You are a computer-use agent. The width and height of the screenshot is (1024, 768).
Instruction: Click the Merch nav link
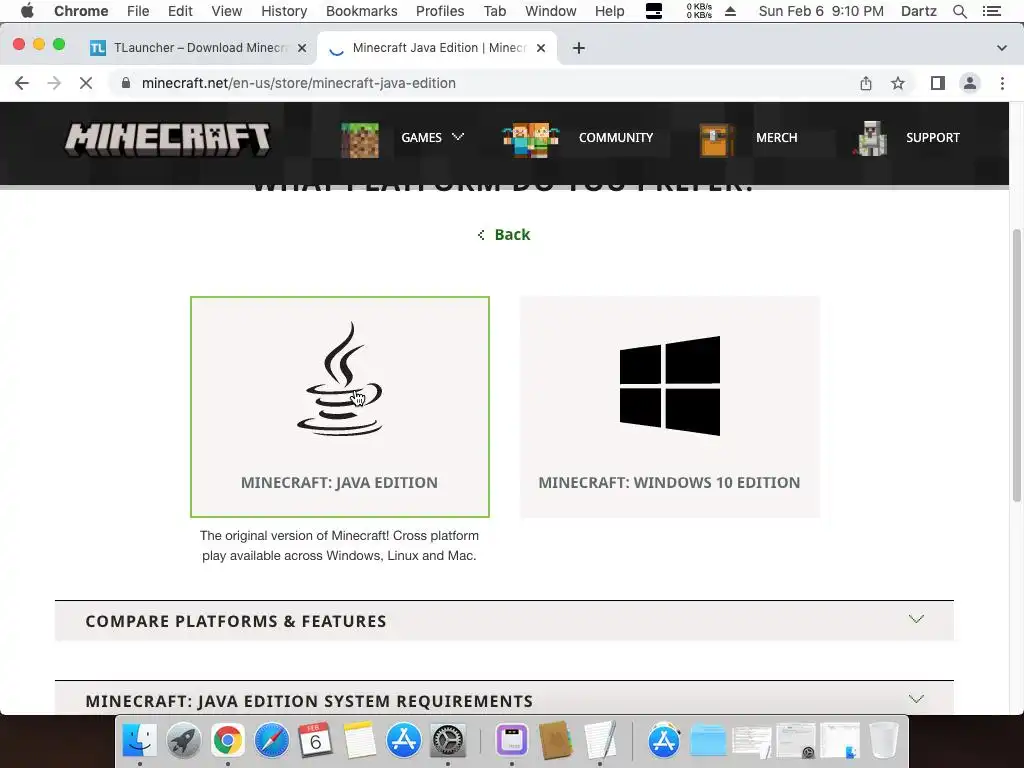click(x=776, y=138)
